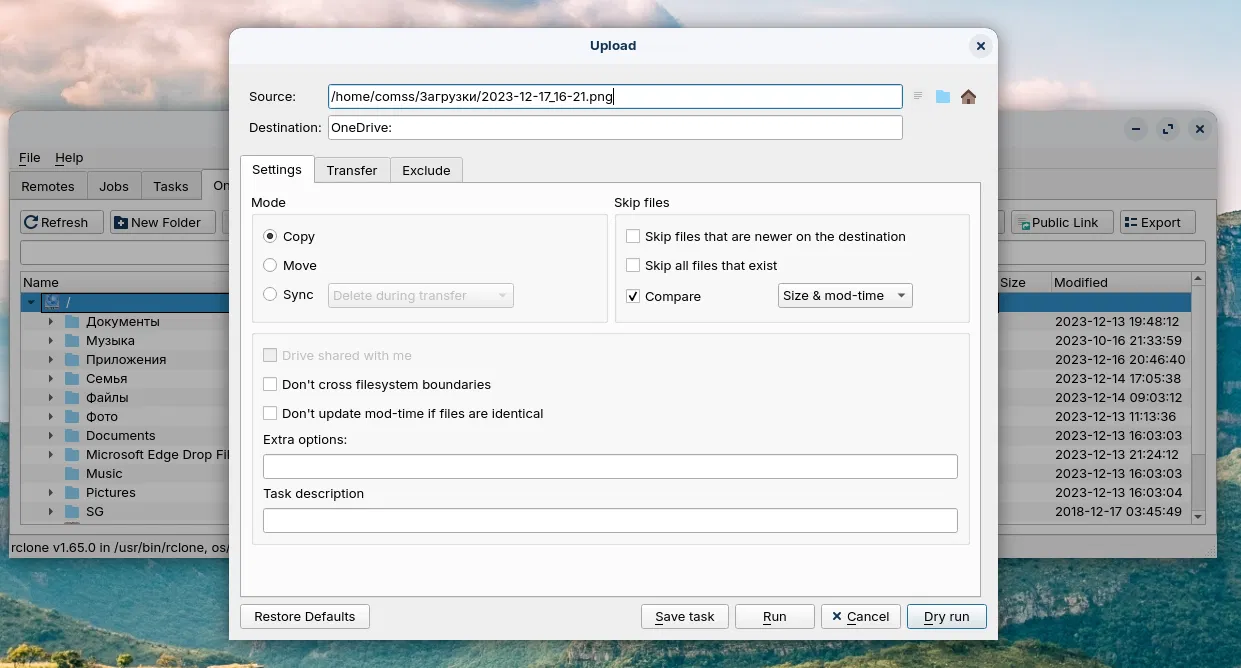This screenshot has height=668, width=1241.
Task: Enable Skip all files that exist
Action: coord(633,265)
